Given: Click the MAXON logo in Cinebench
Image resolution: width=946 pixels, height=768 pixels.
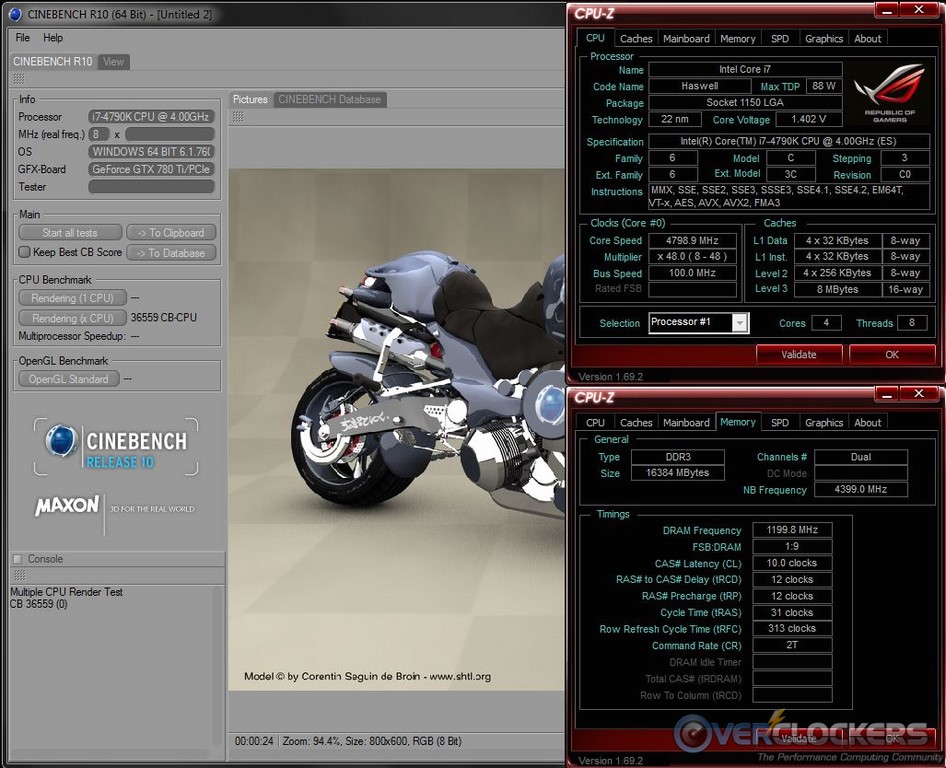Looking at the screenshot, I should click(x=66, y=506).
